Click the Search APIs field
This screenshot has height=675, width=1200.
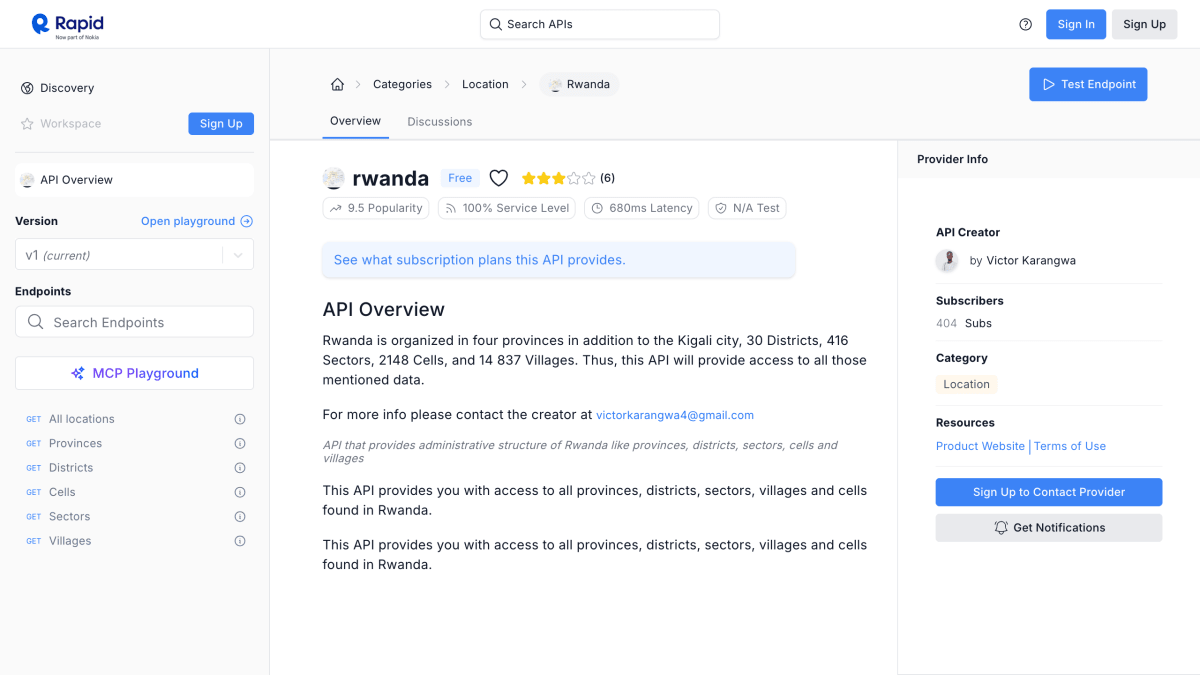click(x=600, y=24)
